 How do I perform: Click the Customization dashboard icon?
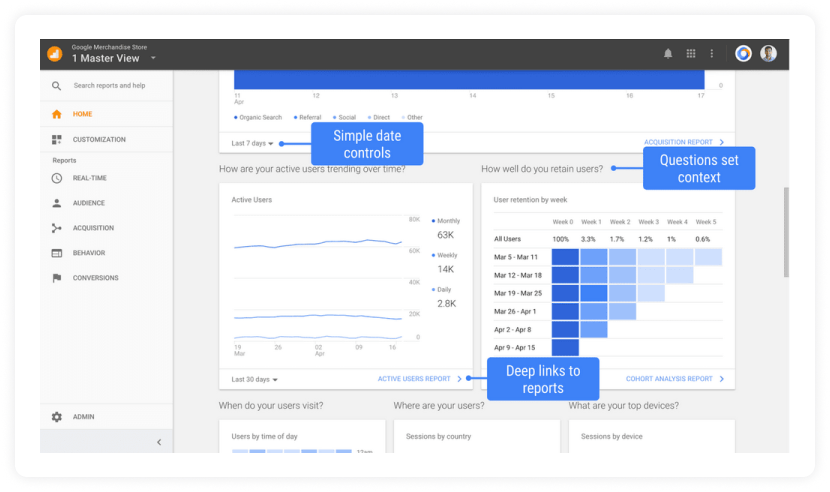pos(57,139)
